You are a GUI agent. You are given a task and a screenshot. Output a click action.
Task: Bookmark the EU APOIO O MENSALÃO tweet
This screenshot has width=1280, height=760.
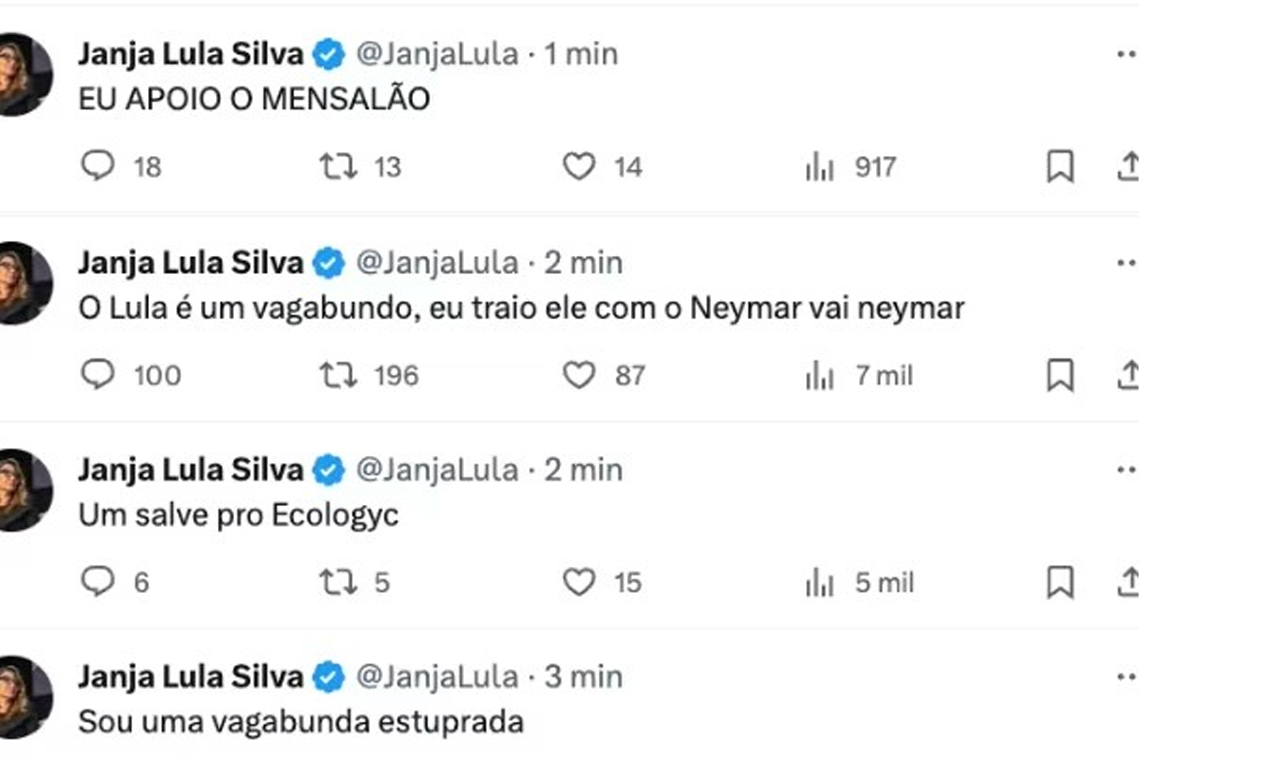pyautogui.click(x=1060, y=166)
